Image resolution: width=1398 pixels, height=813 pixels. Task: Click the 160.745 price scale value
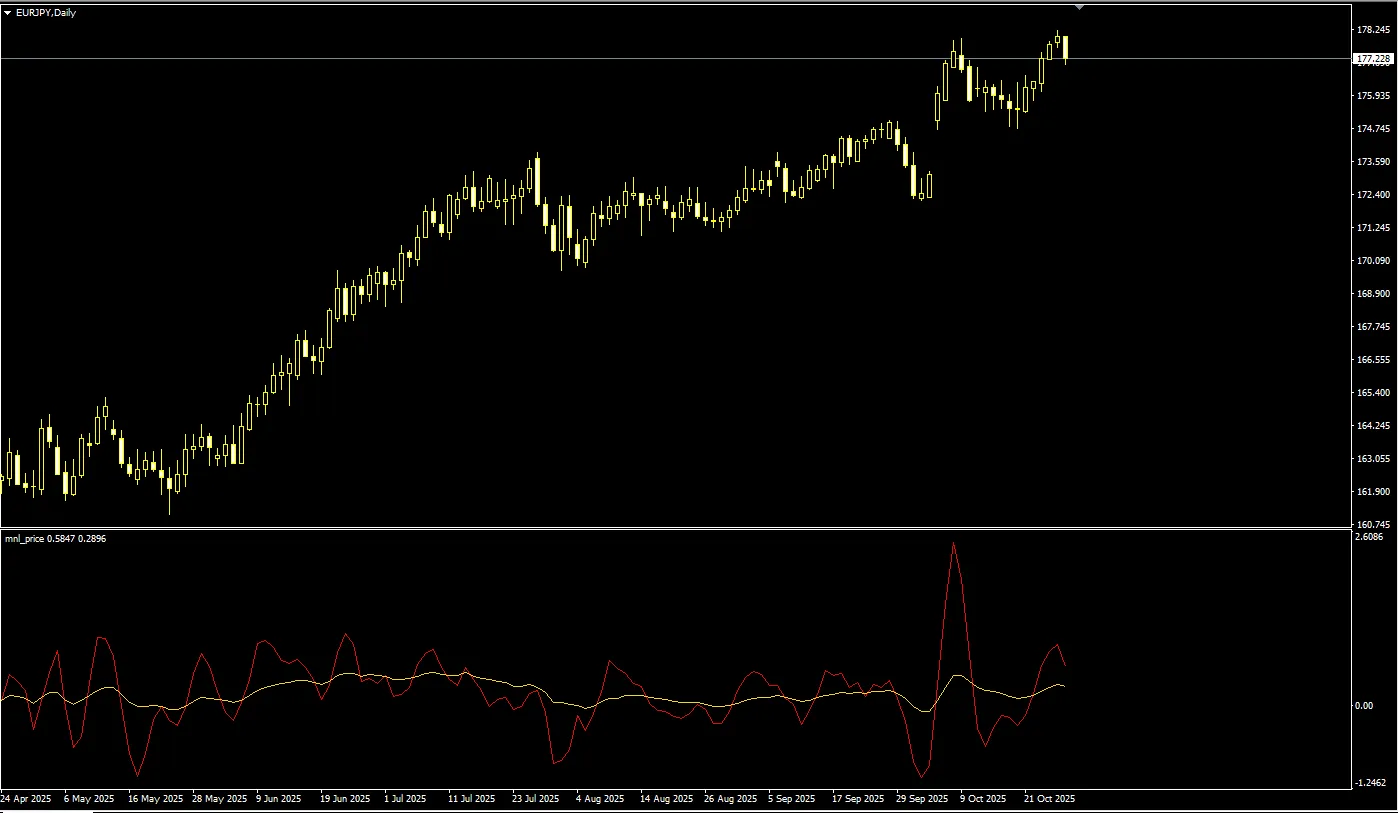[x=1373, y=524]
